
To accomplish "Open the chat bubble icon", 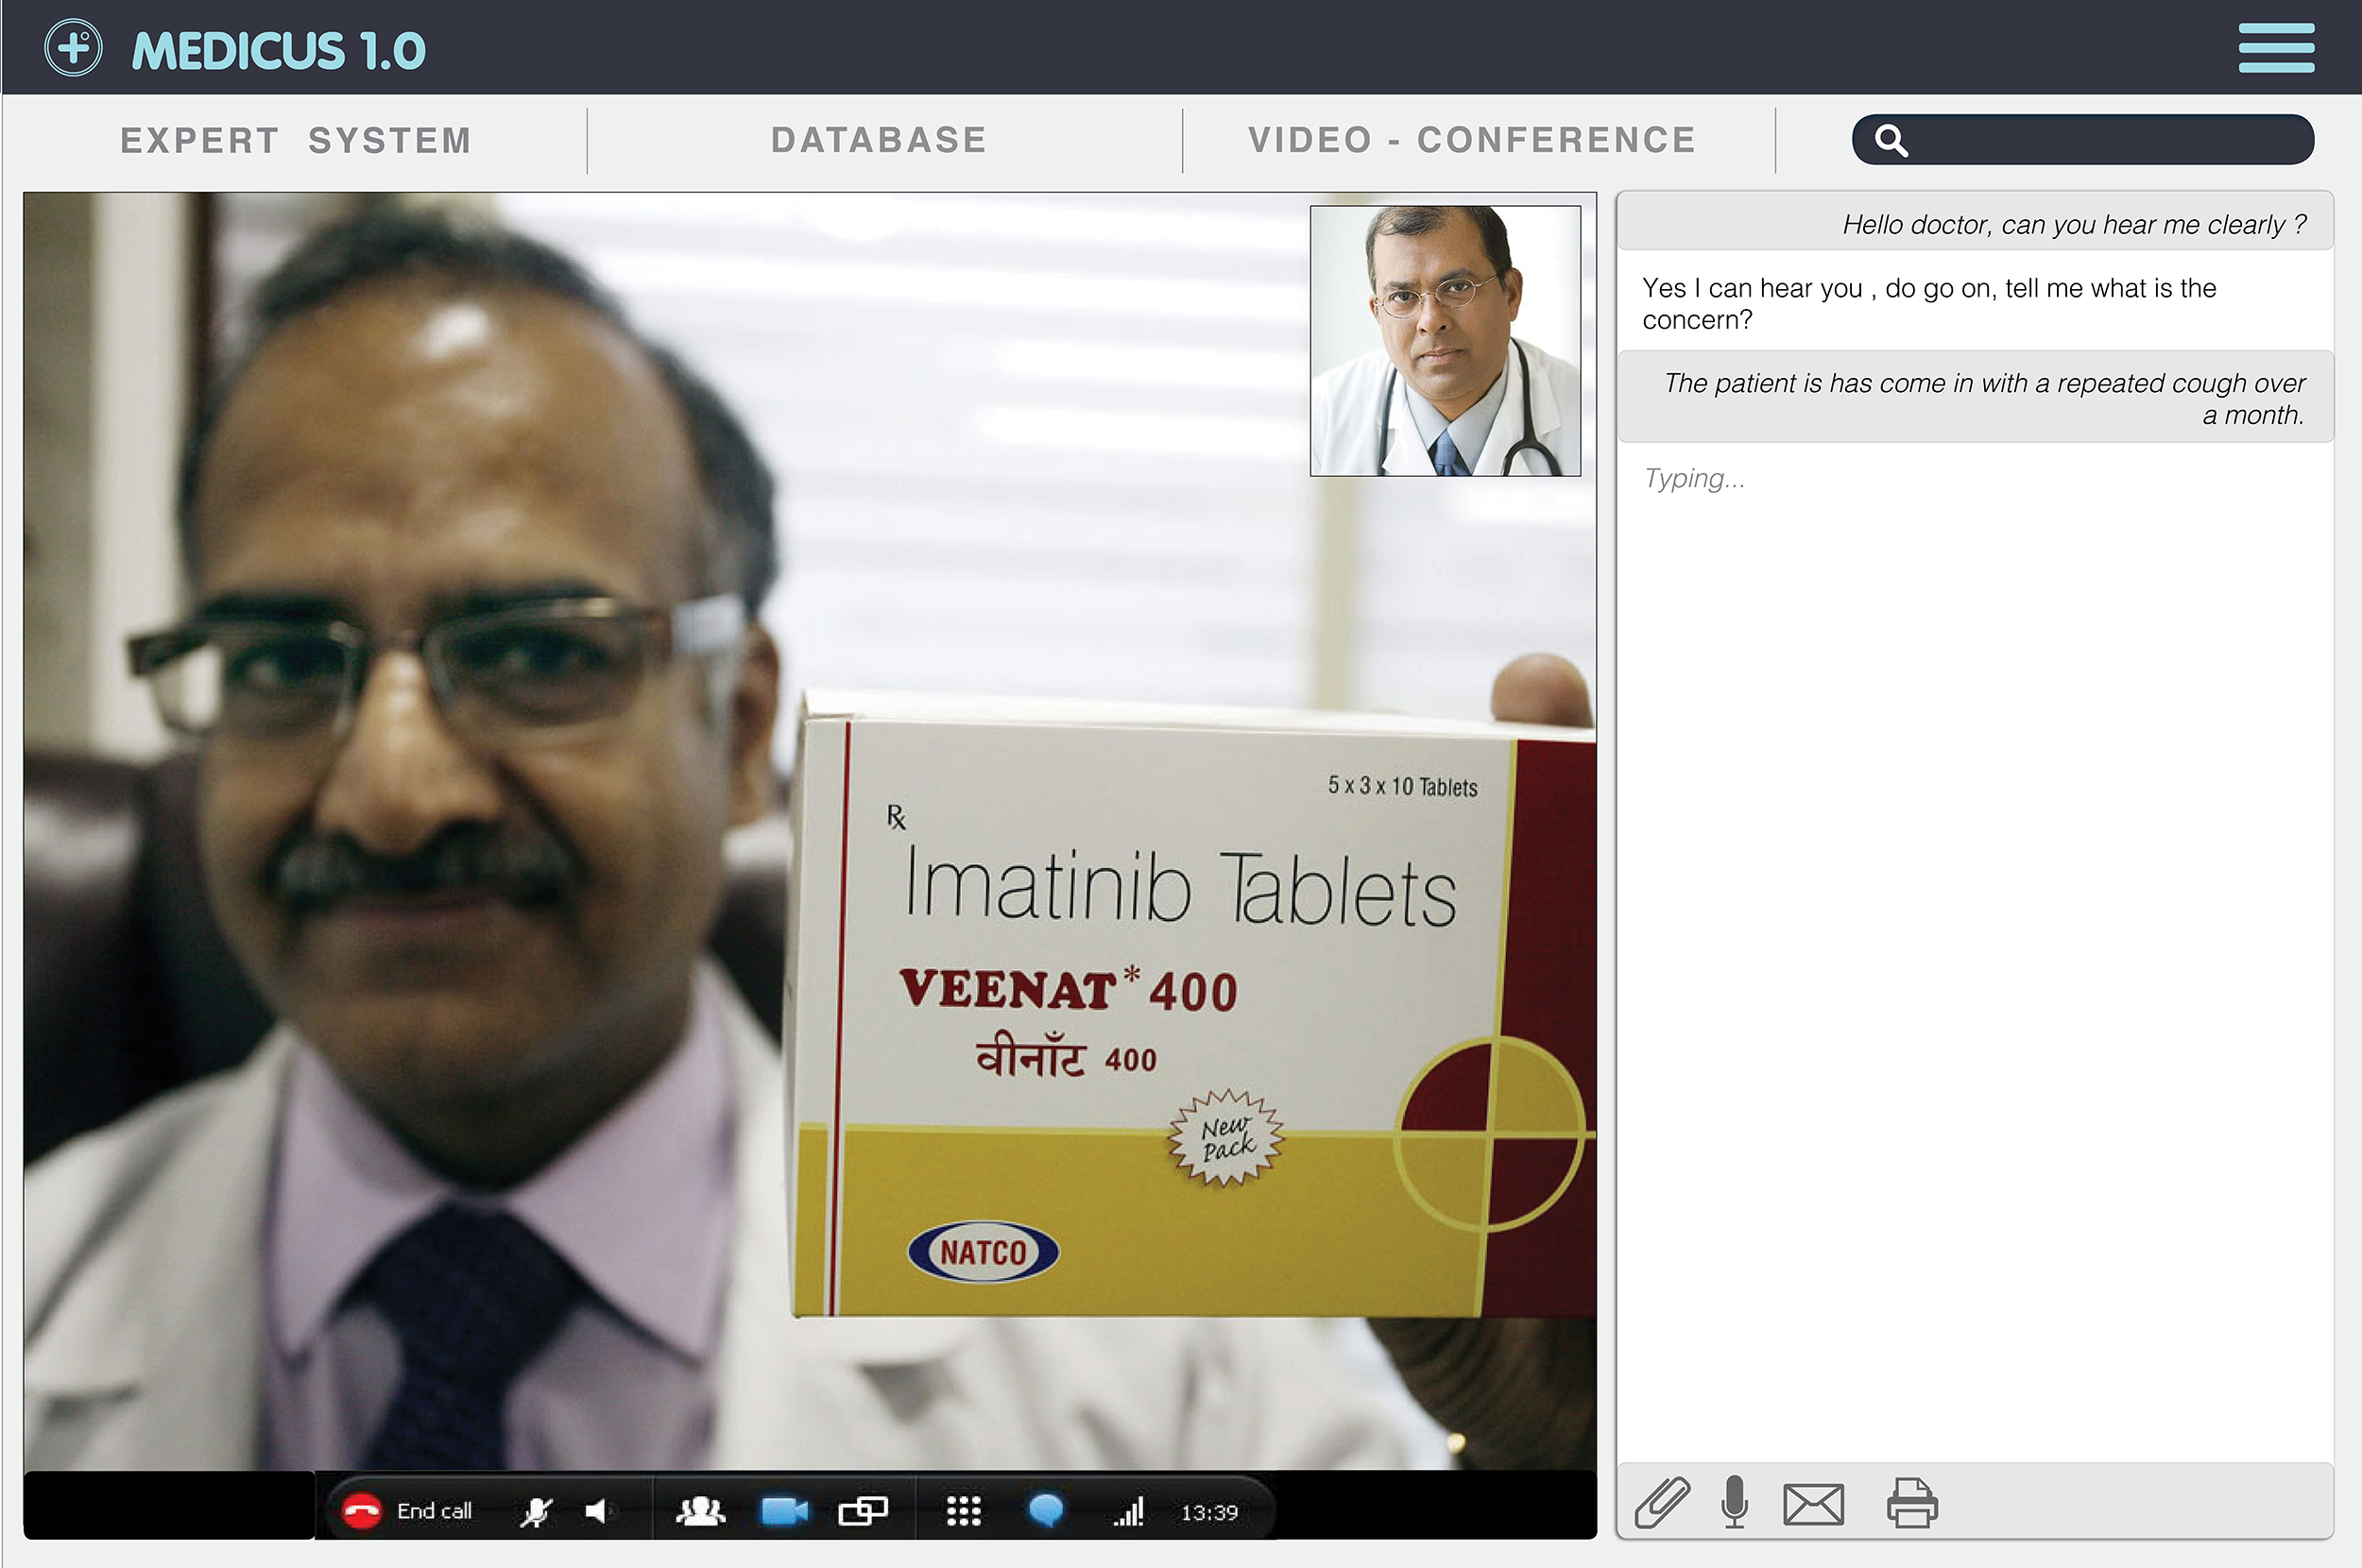I will click(x=1046, y=1510).
